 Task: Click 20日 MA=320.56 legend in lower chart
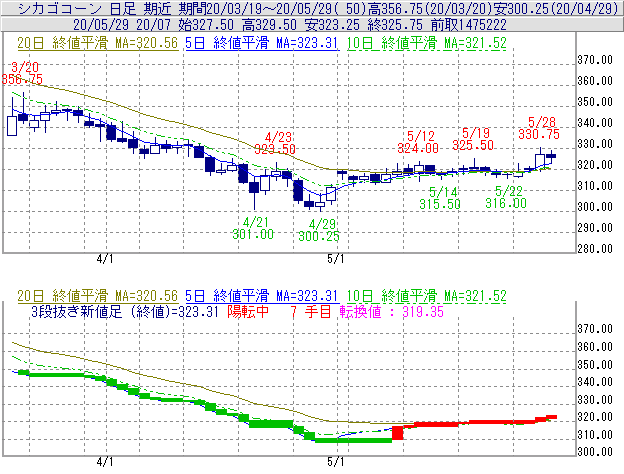pyautogui.click(x=97, y=296)
